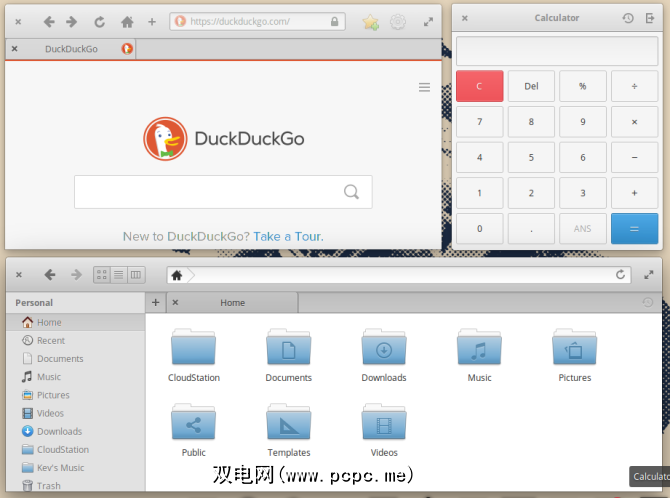Add a new tab in Files
The width and height of the screenshot is (670, 498).
pyautogui.click(x=156, y=303)
